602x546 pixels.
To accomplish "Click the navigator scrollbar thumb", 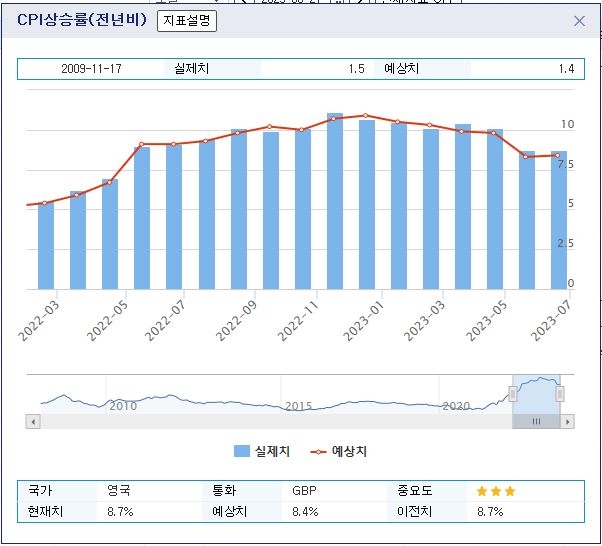I will [x=536, y=422].
